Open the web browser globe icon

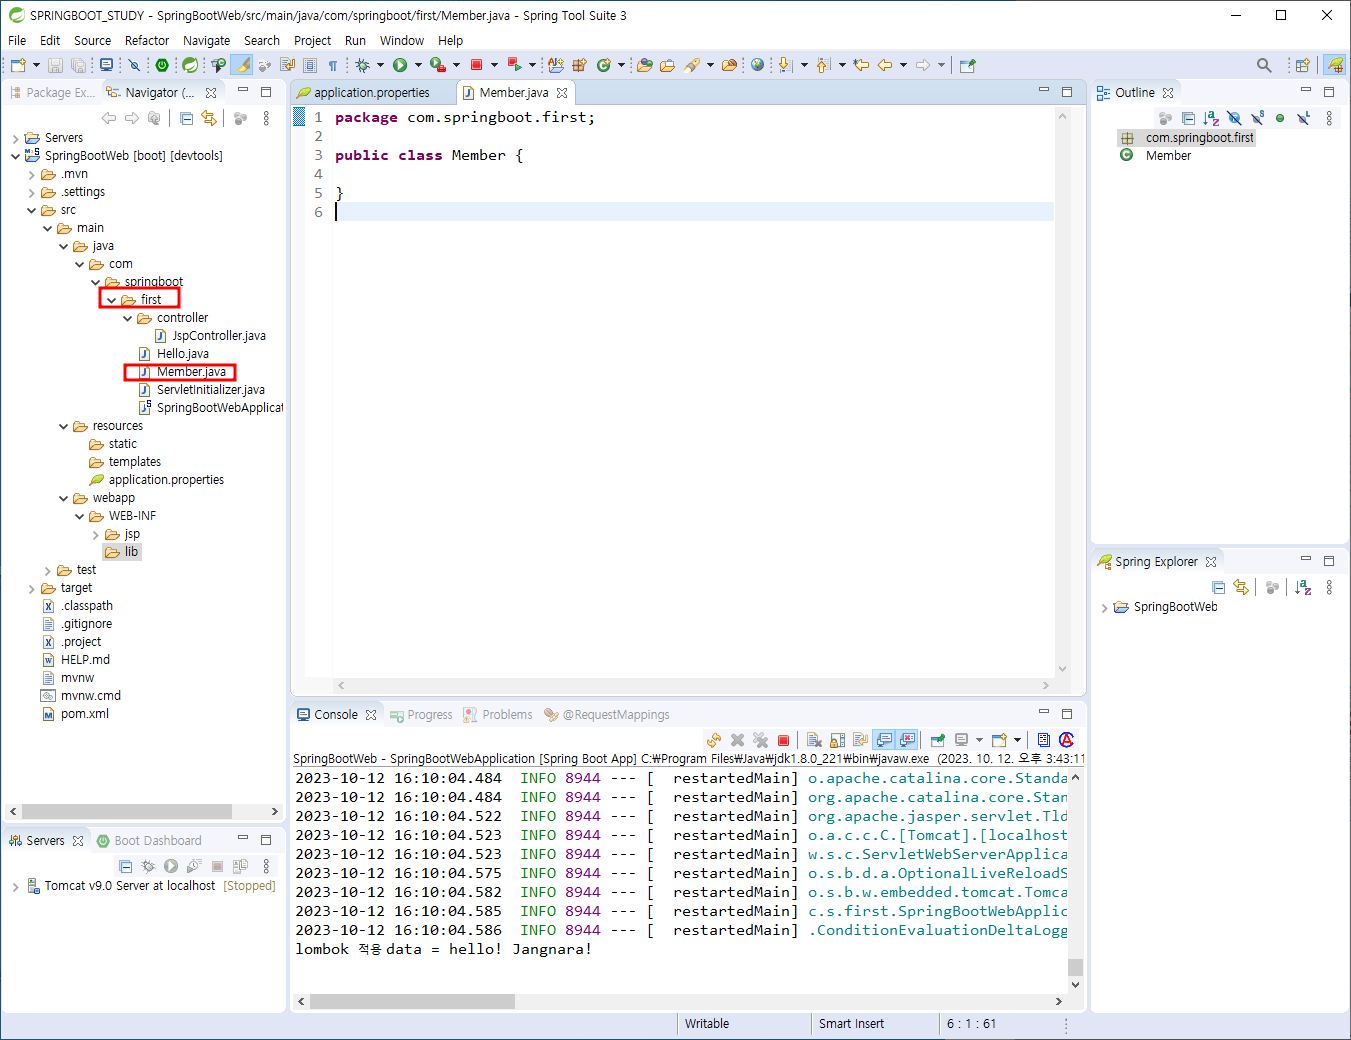758,65
